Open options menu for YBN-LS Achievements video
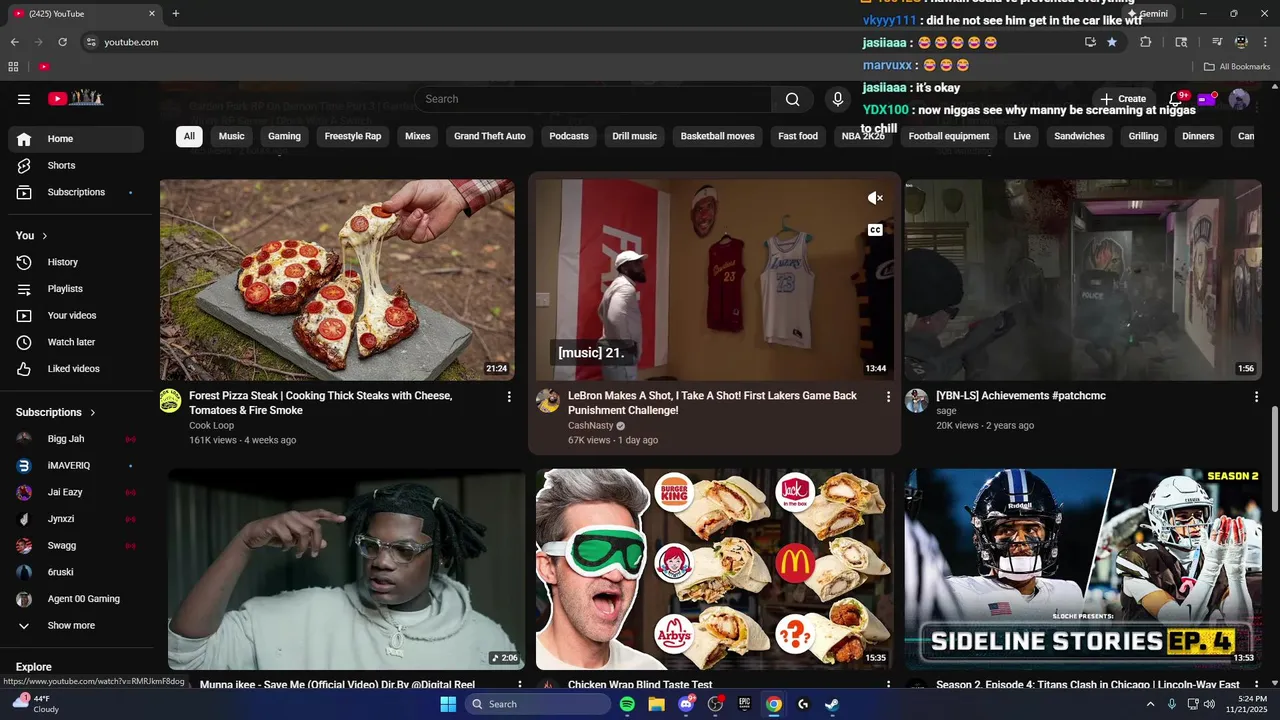The height and width of the screenshot is (720, 1280). pos(1256,397)
